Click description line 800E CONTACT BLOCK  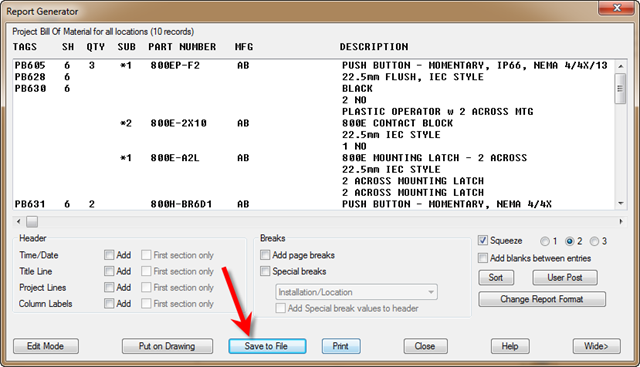(x=398, y=123)
